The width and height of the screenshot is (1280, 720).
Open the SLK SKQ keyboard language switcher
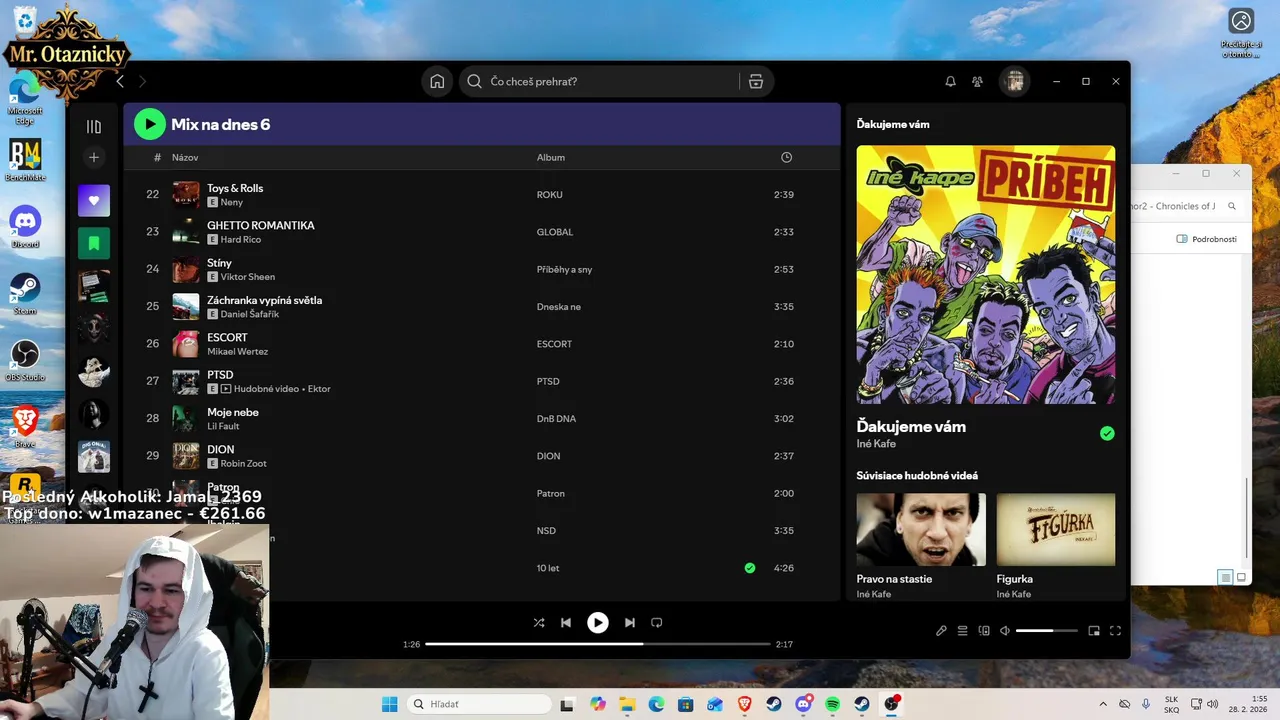click(x=1171, y=705)
